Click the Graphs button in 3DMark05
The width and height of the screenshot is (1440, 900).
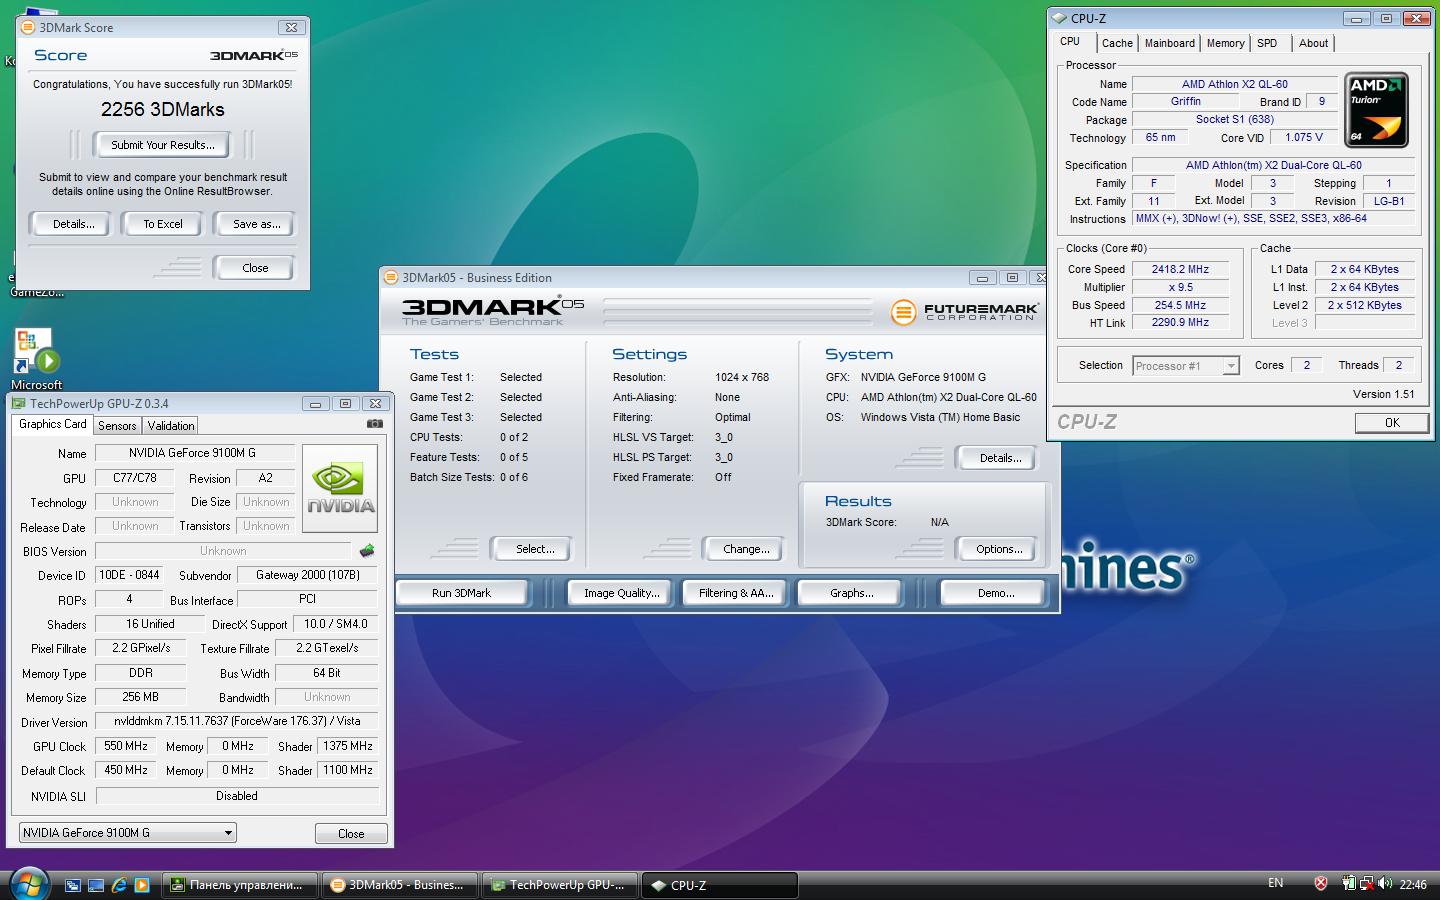click(851, 593)
